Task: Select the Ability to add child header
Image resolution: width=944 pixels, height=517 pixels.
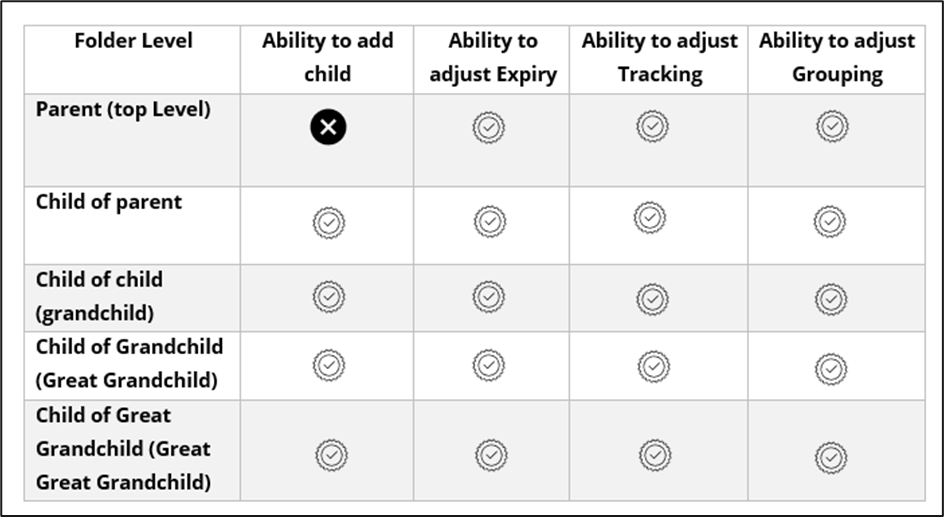Action: [327, 57]
